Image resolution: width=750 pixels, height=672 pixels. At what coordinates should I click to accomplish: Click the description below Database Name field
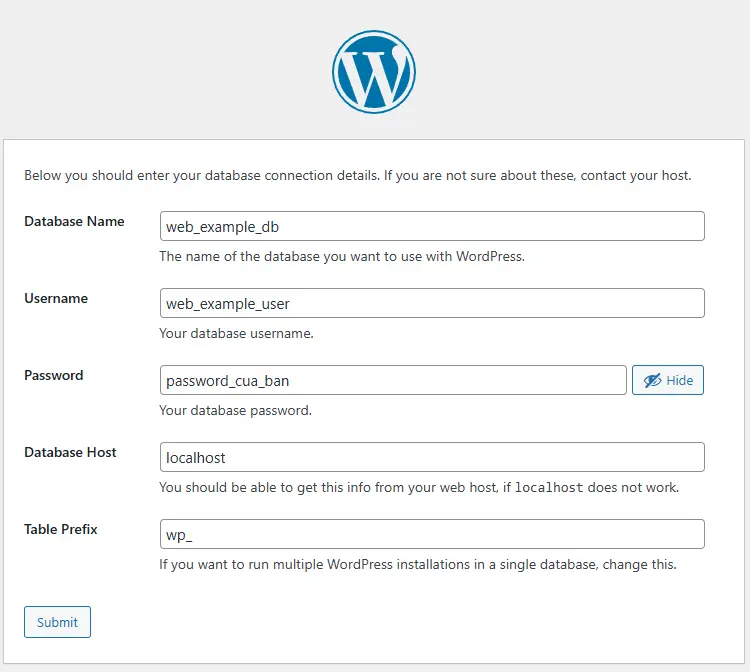coord(342,256)
